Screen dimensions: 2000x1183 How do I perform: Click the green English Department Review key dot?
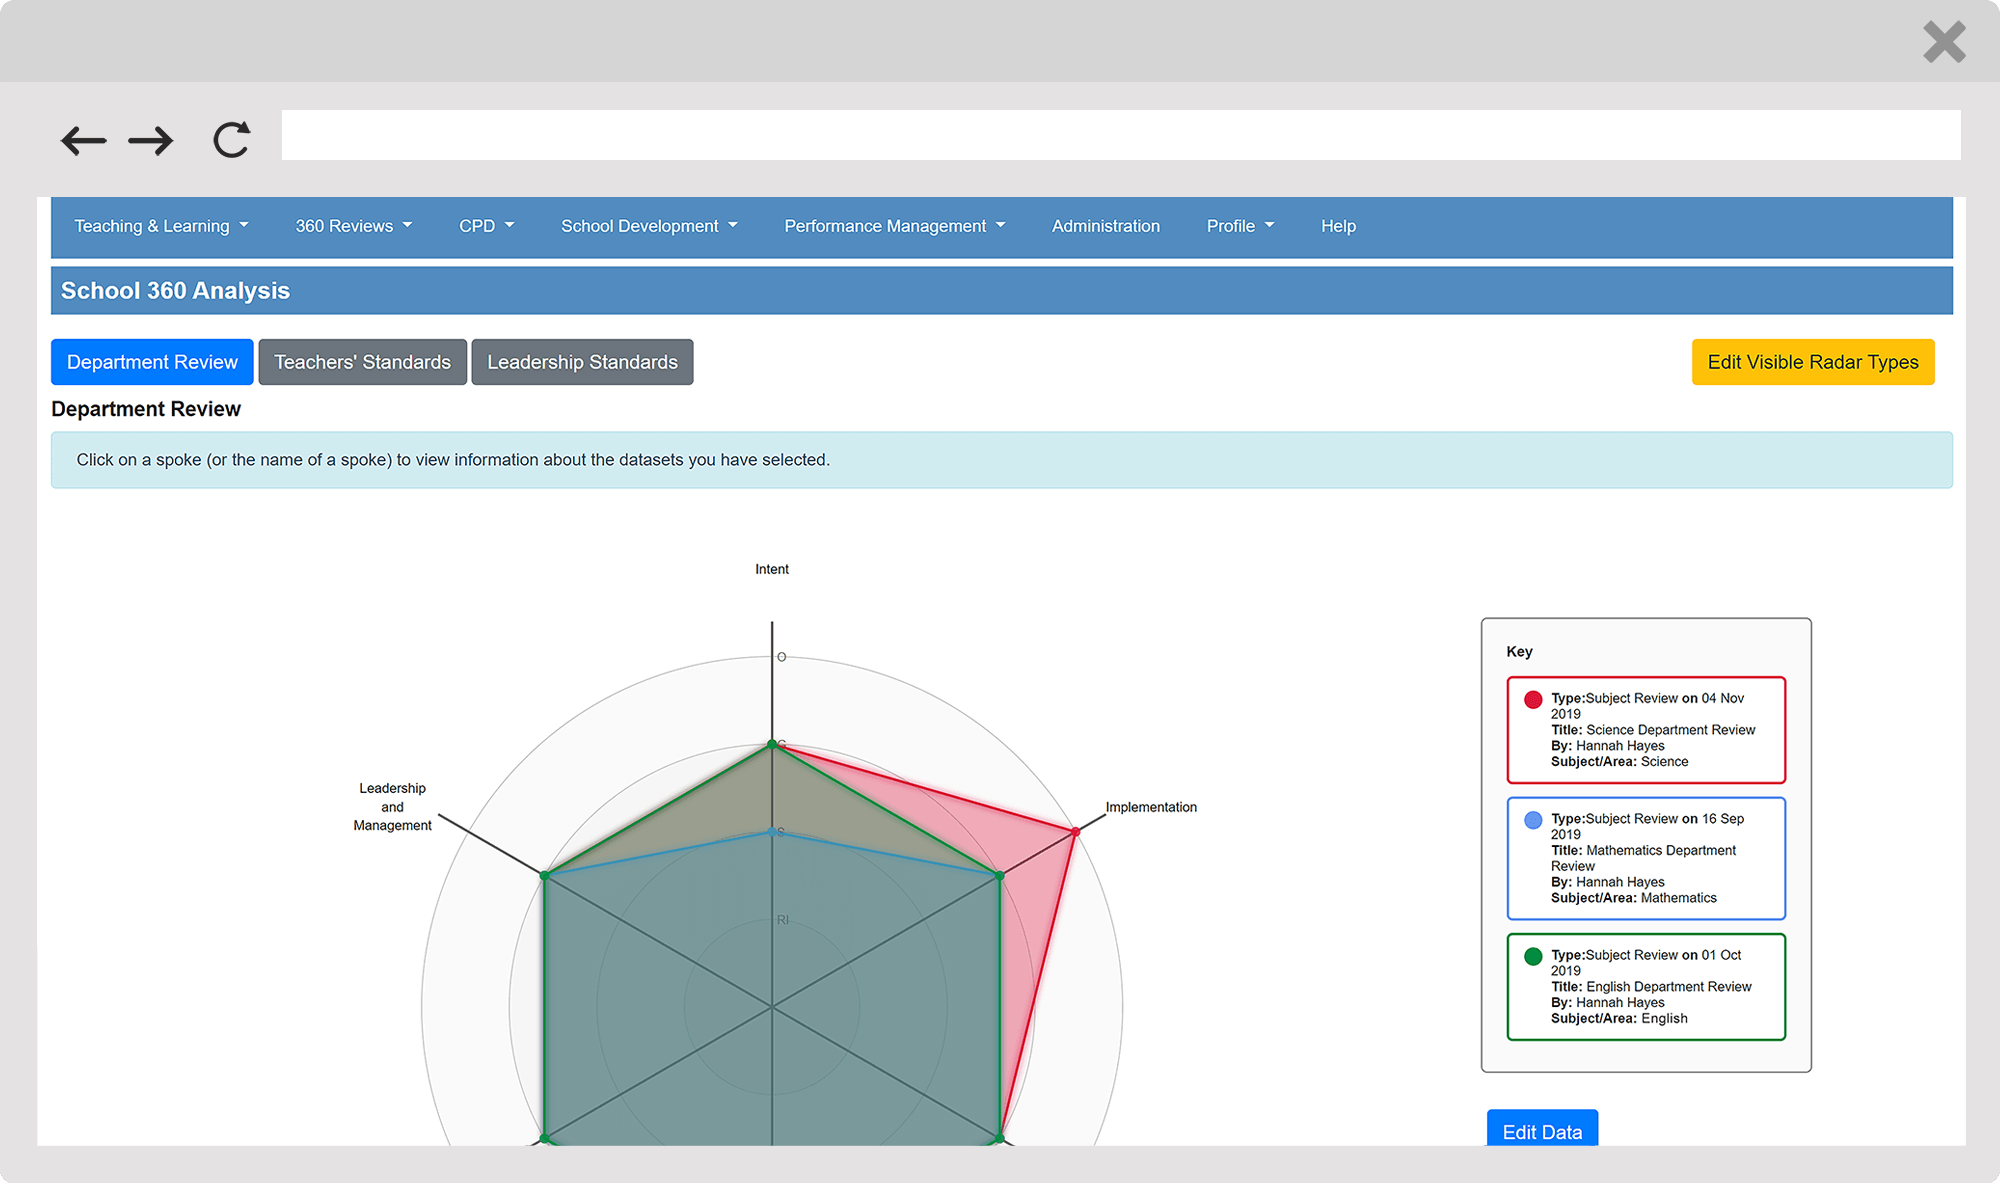pos(1533,956)
